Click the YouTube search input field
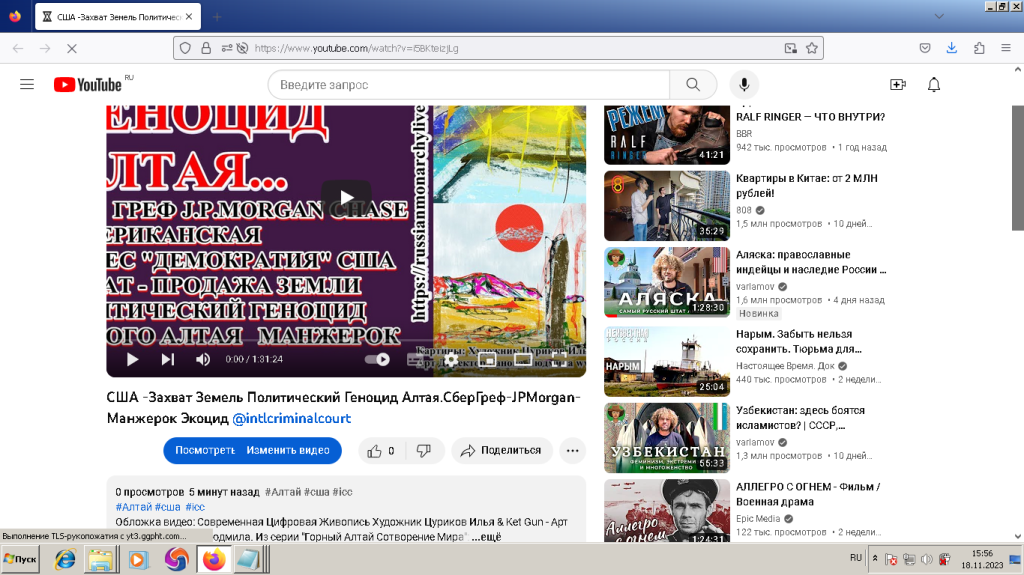The height and width of the screenshot is (575, 1024). pyautogui.click(x=468, y=85)
